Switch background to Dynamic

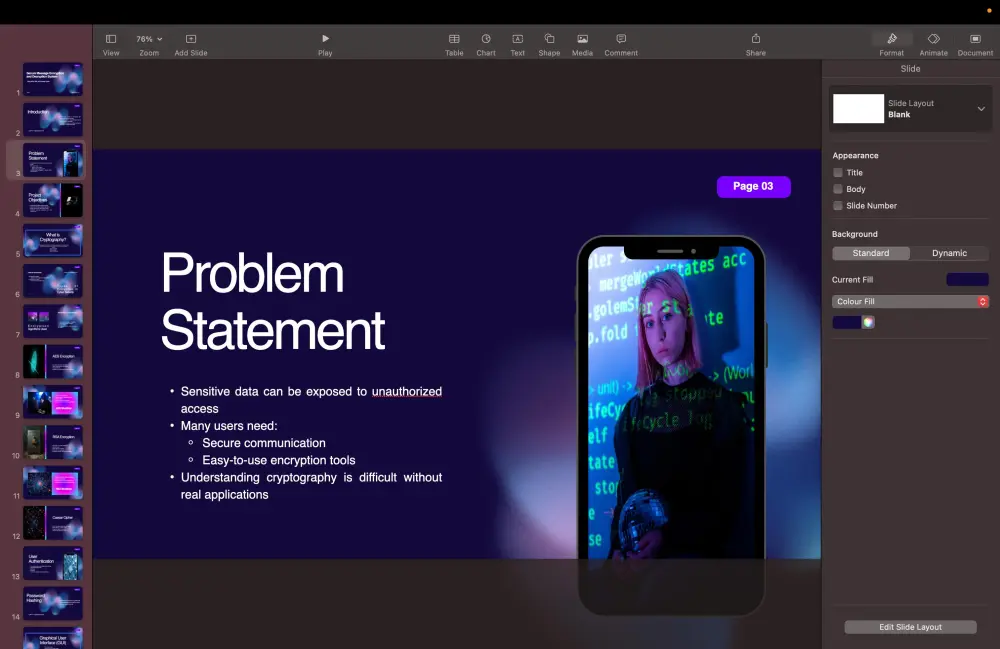coord(949,253)
